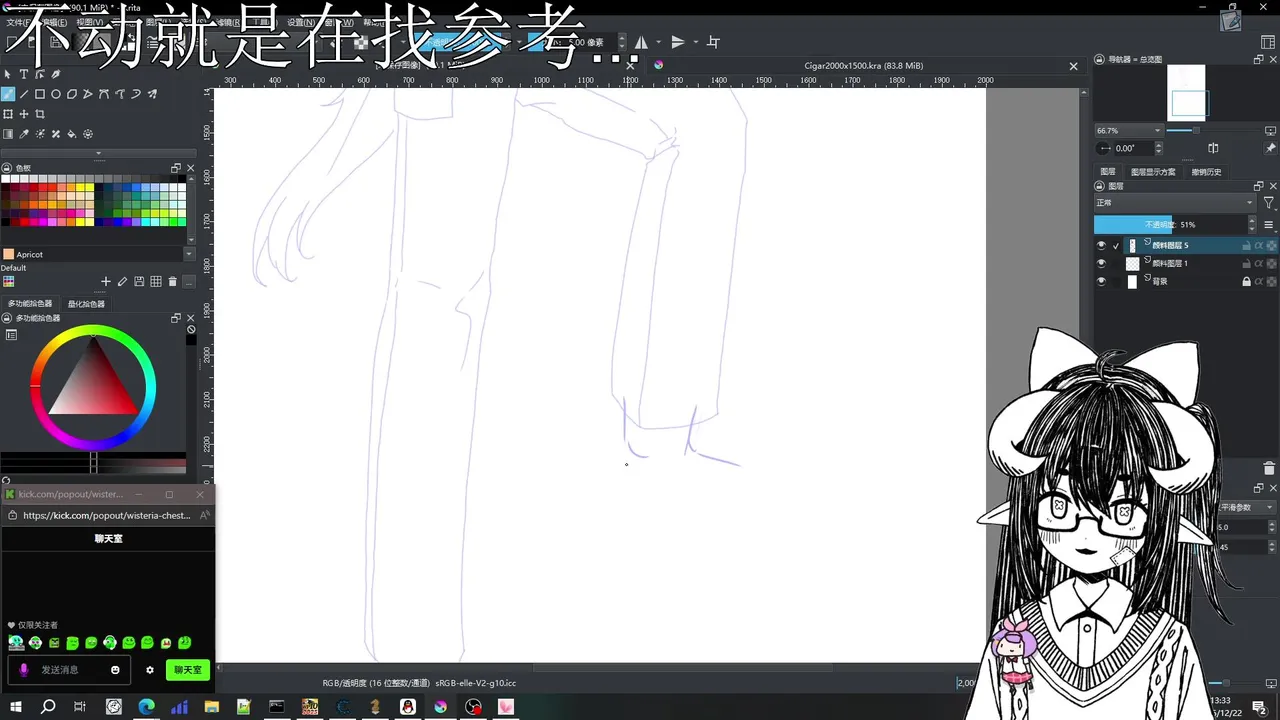This screenshot has height=720, width=1280.
Task: Open the Windows Start menu
Action: (15, 707)
